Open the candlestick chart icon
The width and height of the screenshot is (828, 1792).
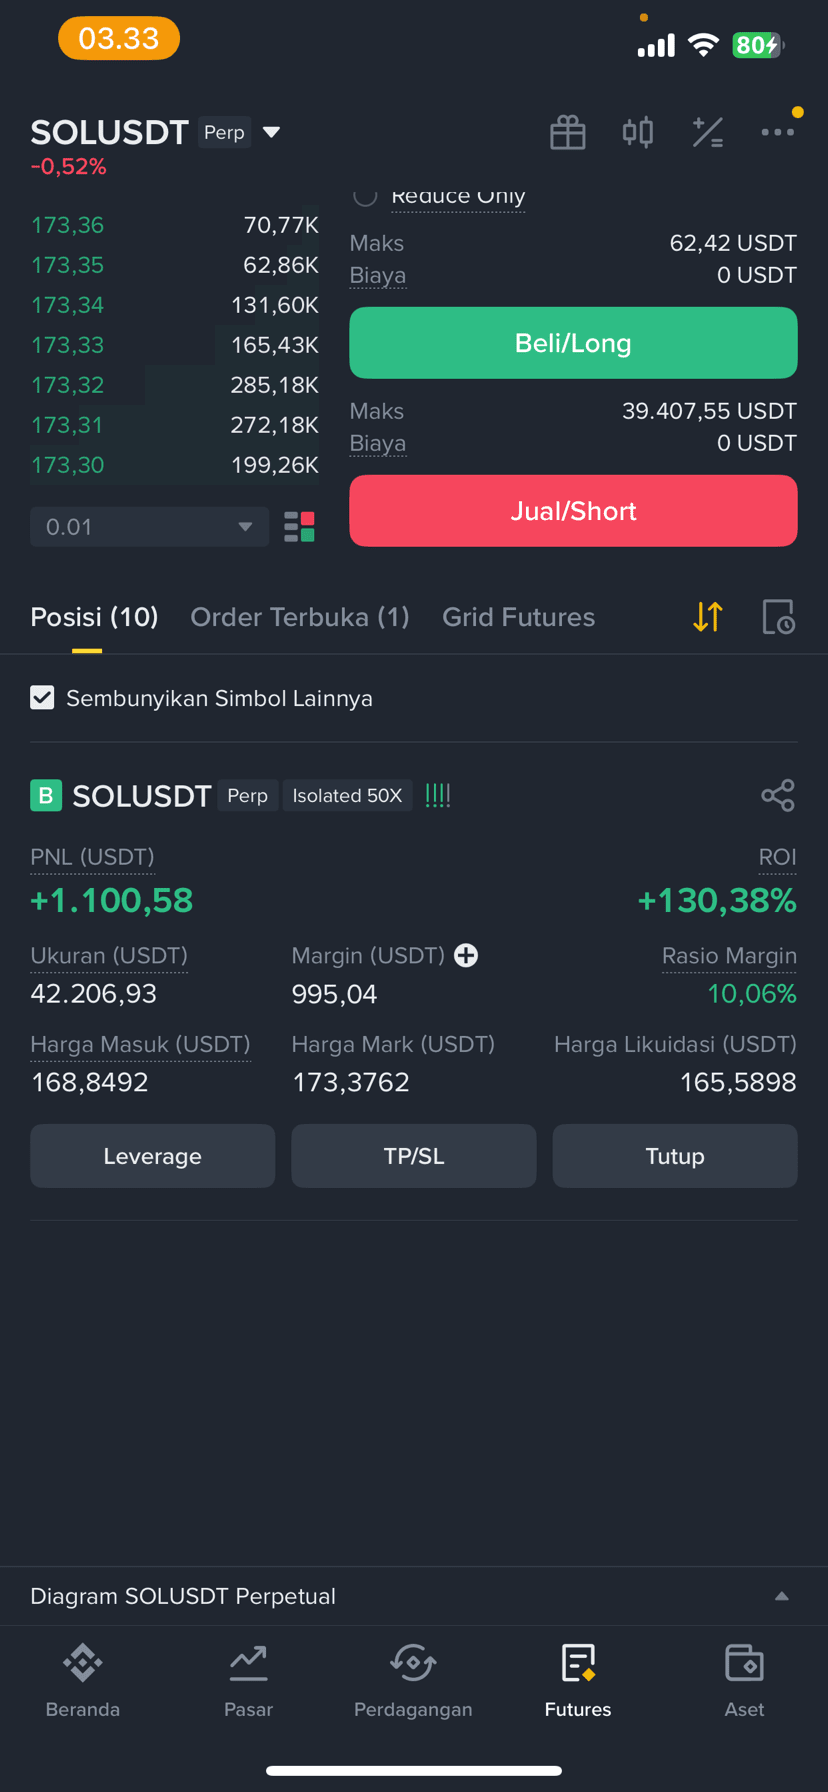(x=637, y=132)
